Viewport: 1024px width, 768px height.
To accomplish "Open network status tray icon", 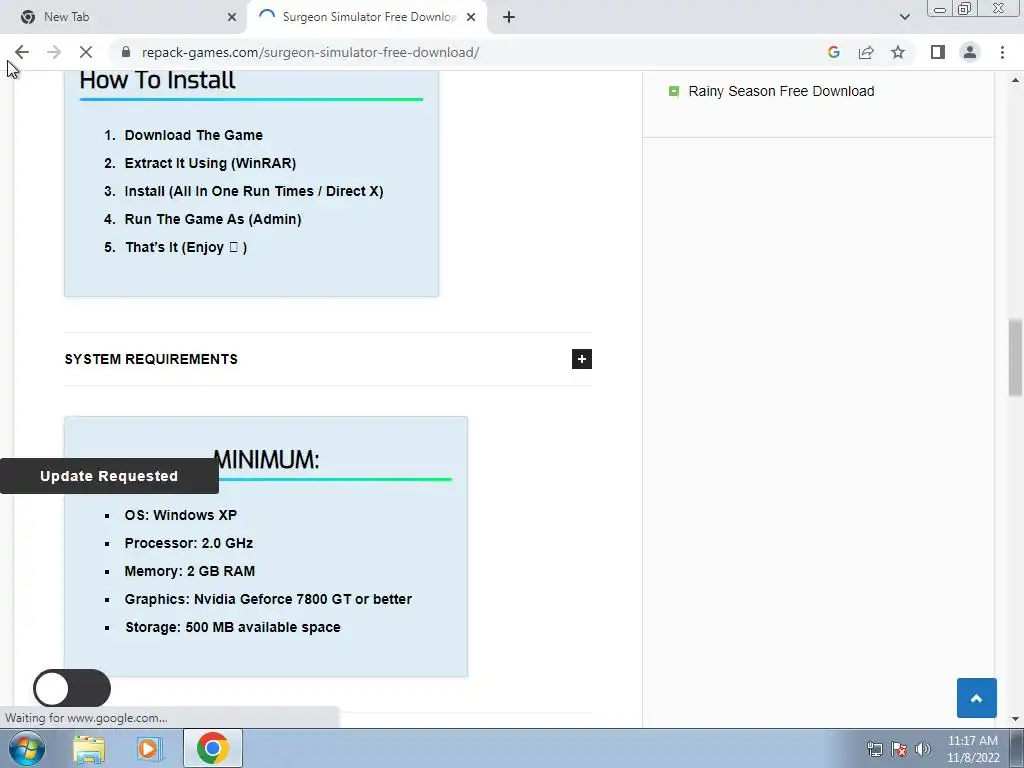I will (x=874, y=749).
